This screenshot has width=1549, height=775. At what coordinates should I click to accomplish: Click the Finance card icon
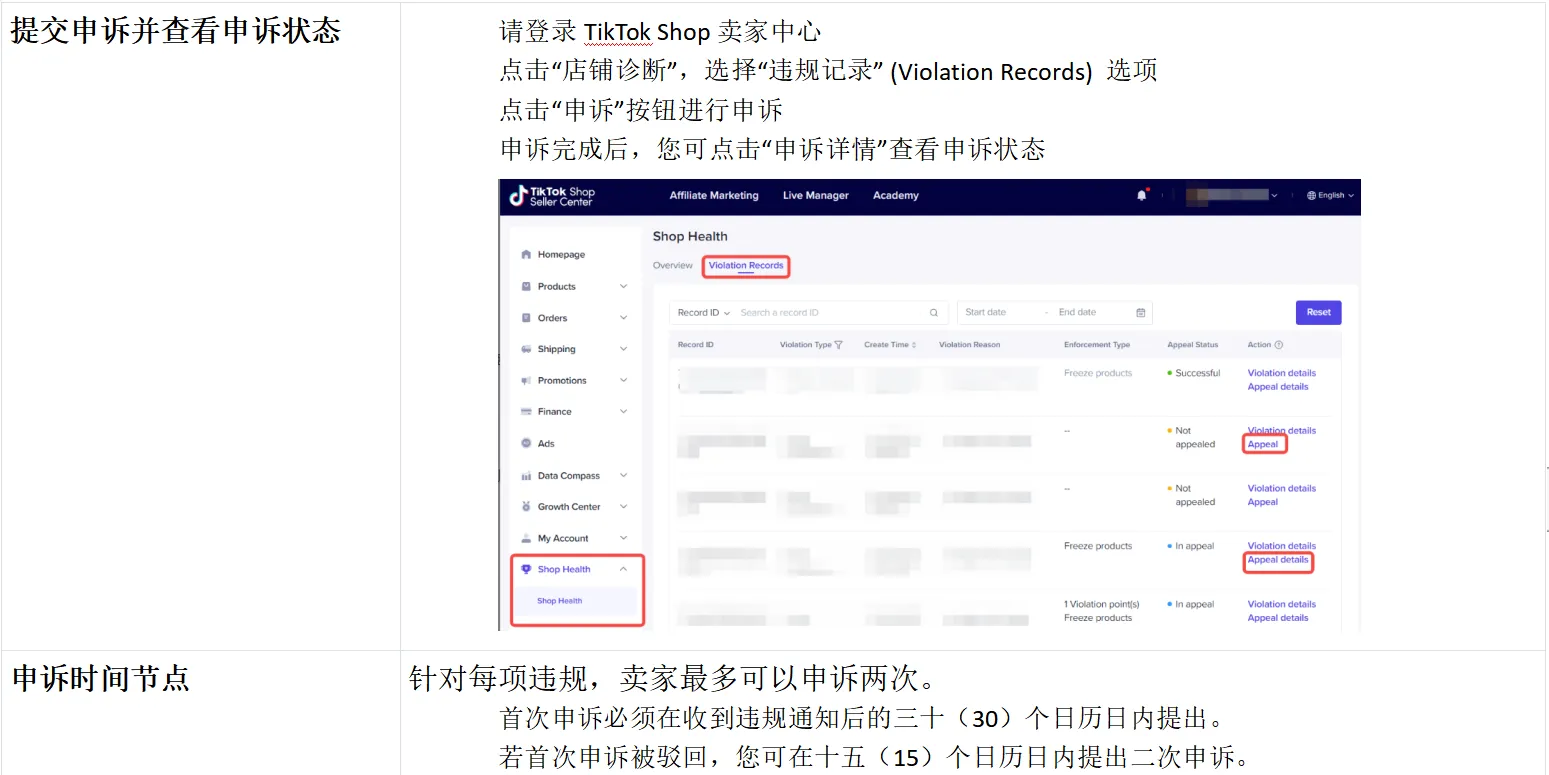[526, 412]
